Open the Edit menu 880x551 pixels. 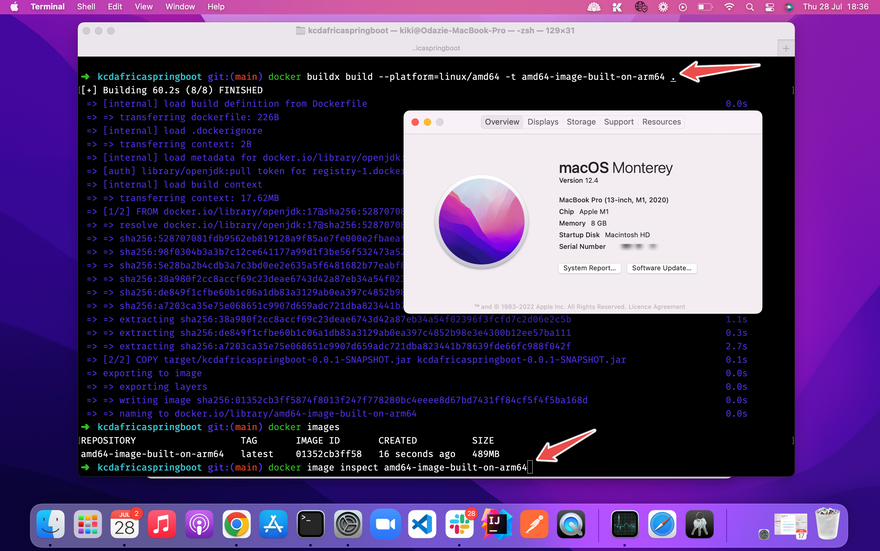(x=115, y=7)
